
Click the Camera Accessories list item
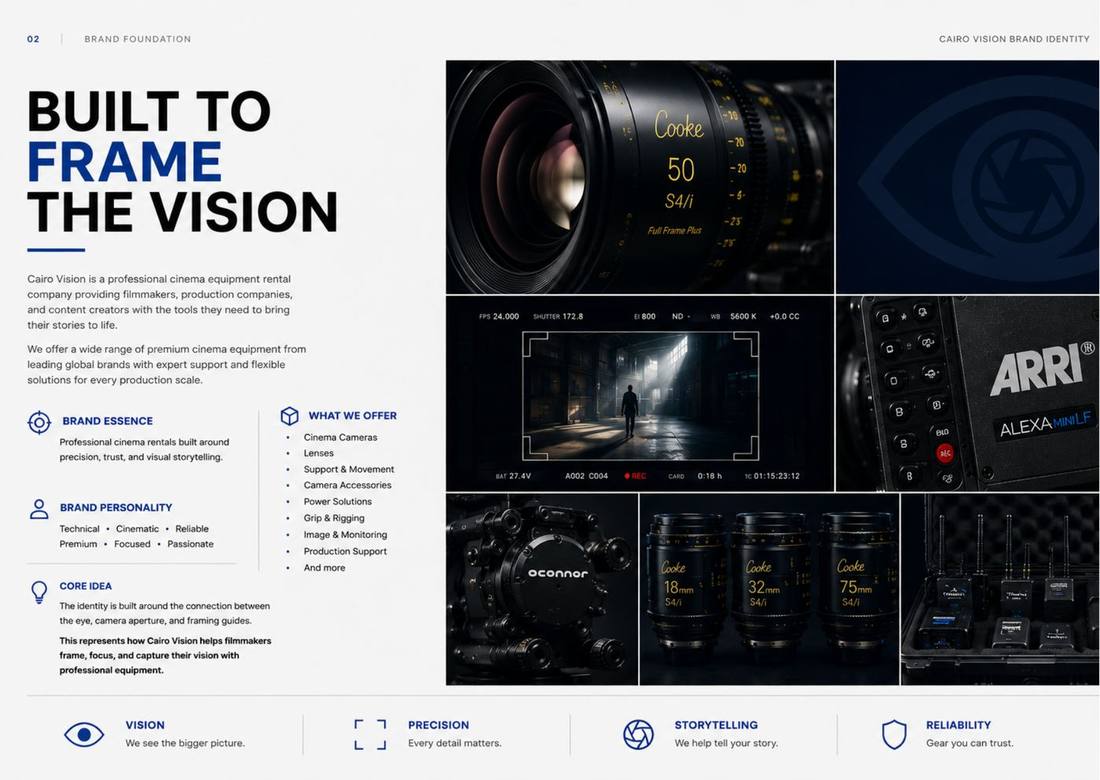click(347, 485)
